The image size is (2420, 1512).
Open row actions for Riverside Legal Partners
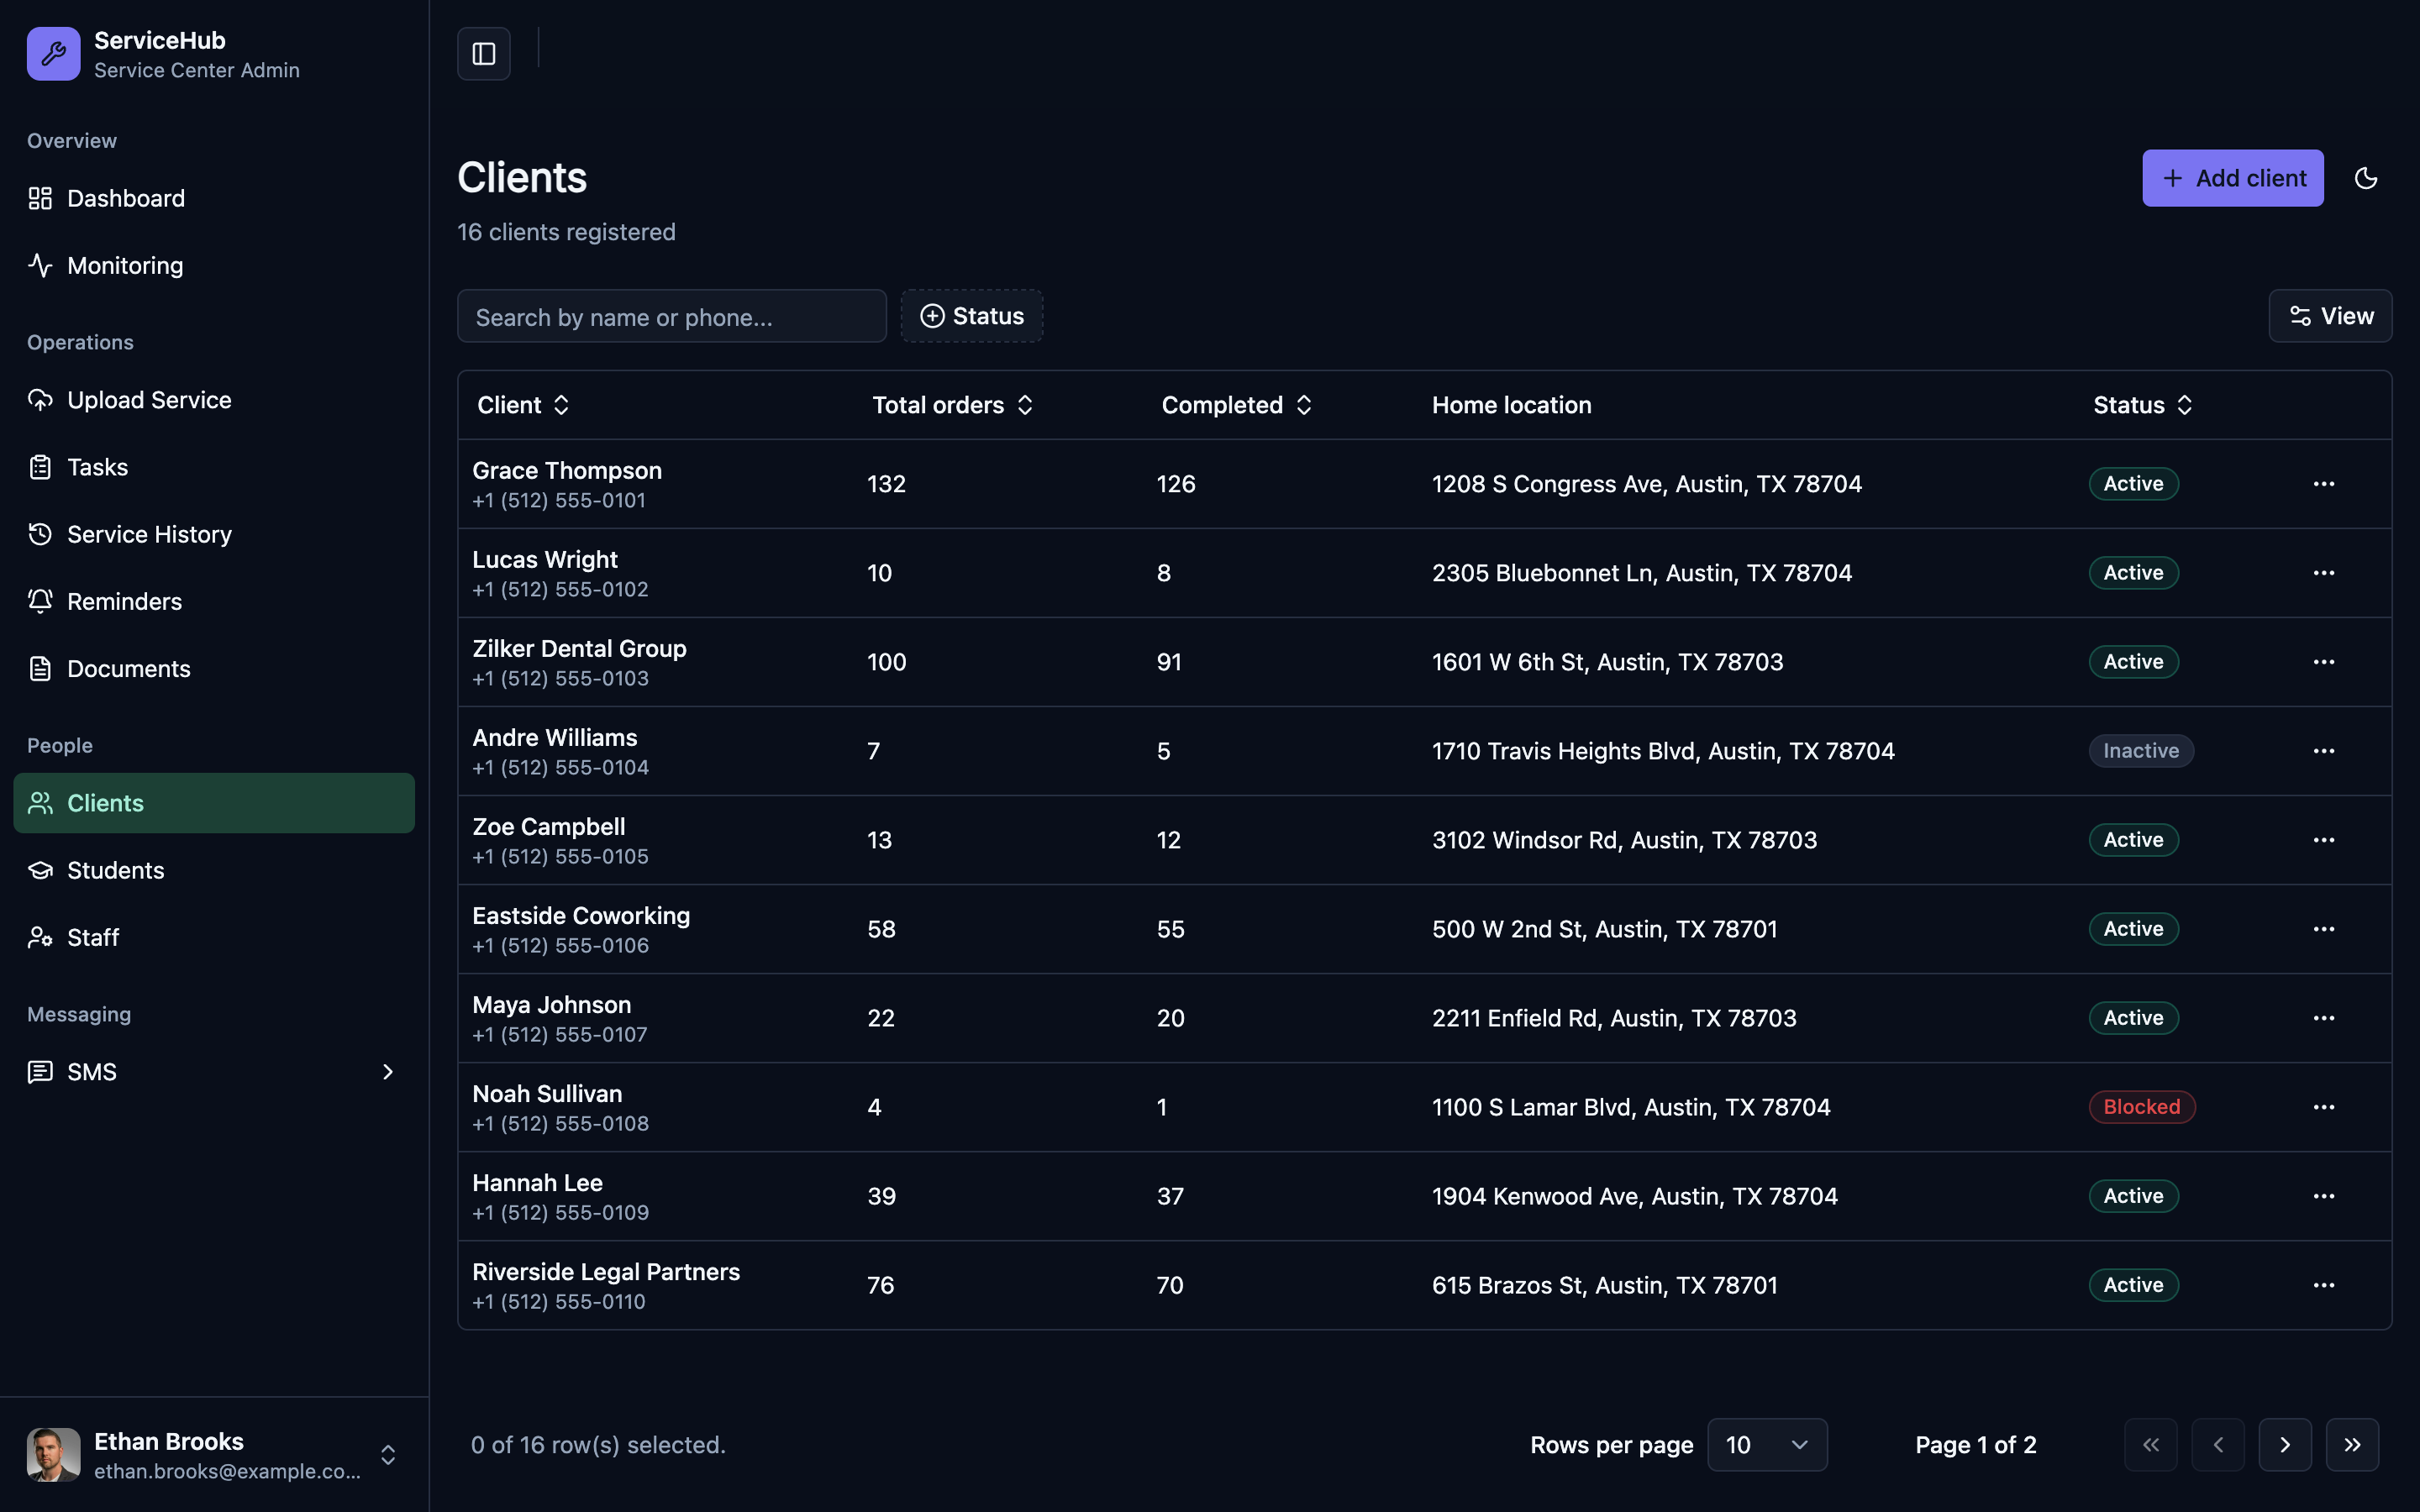[x=2324, y=1285]
